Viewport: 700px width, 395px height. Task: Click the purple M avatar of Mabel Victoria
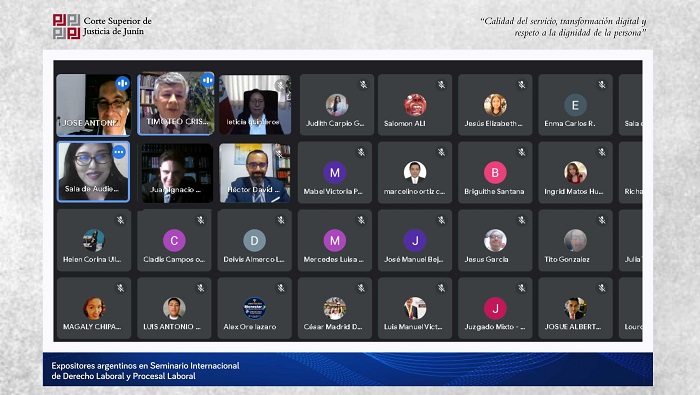click(x=335, y=173)
